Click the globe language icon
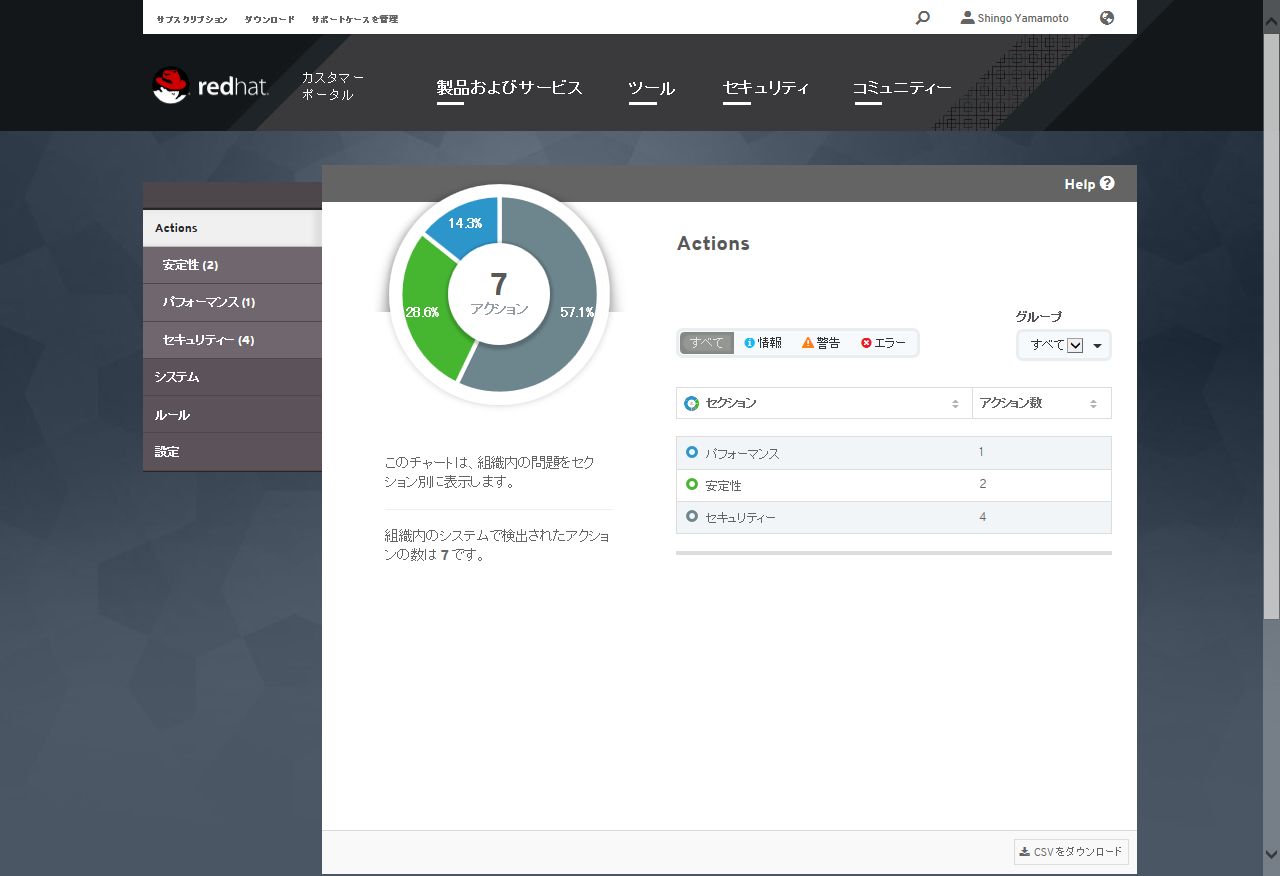This screenshot has width=1280, height=876. pos(1107,18)
